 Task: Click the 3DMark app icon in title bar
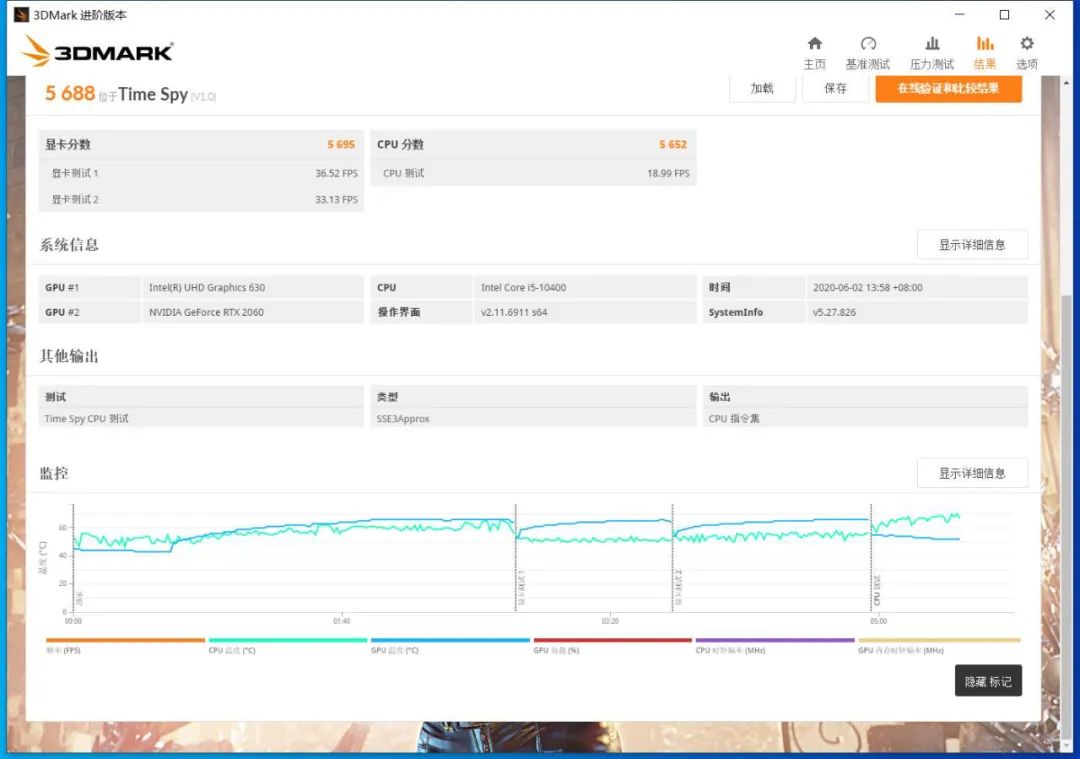coord(21,14)
